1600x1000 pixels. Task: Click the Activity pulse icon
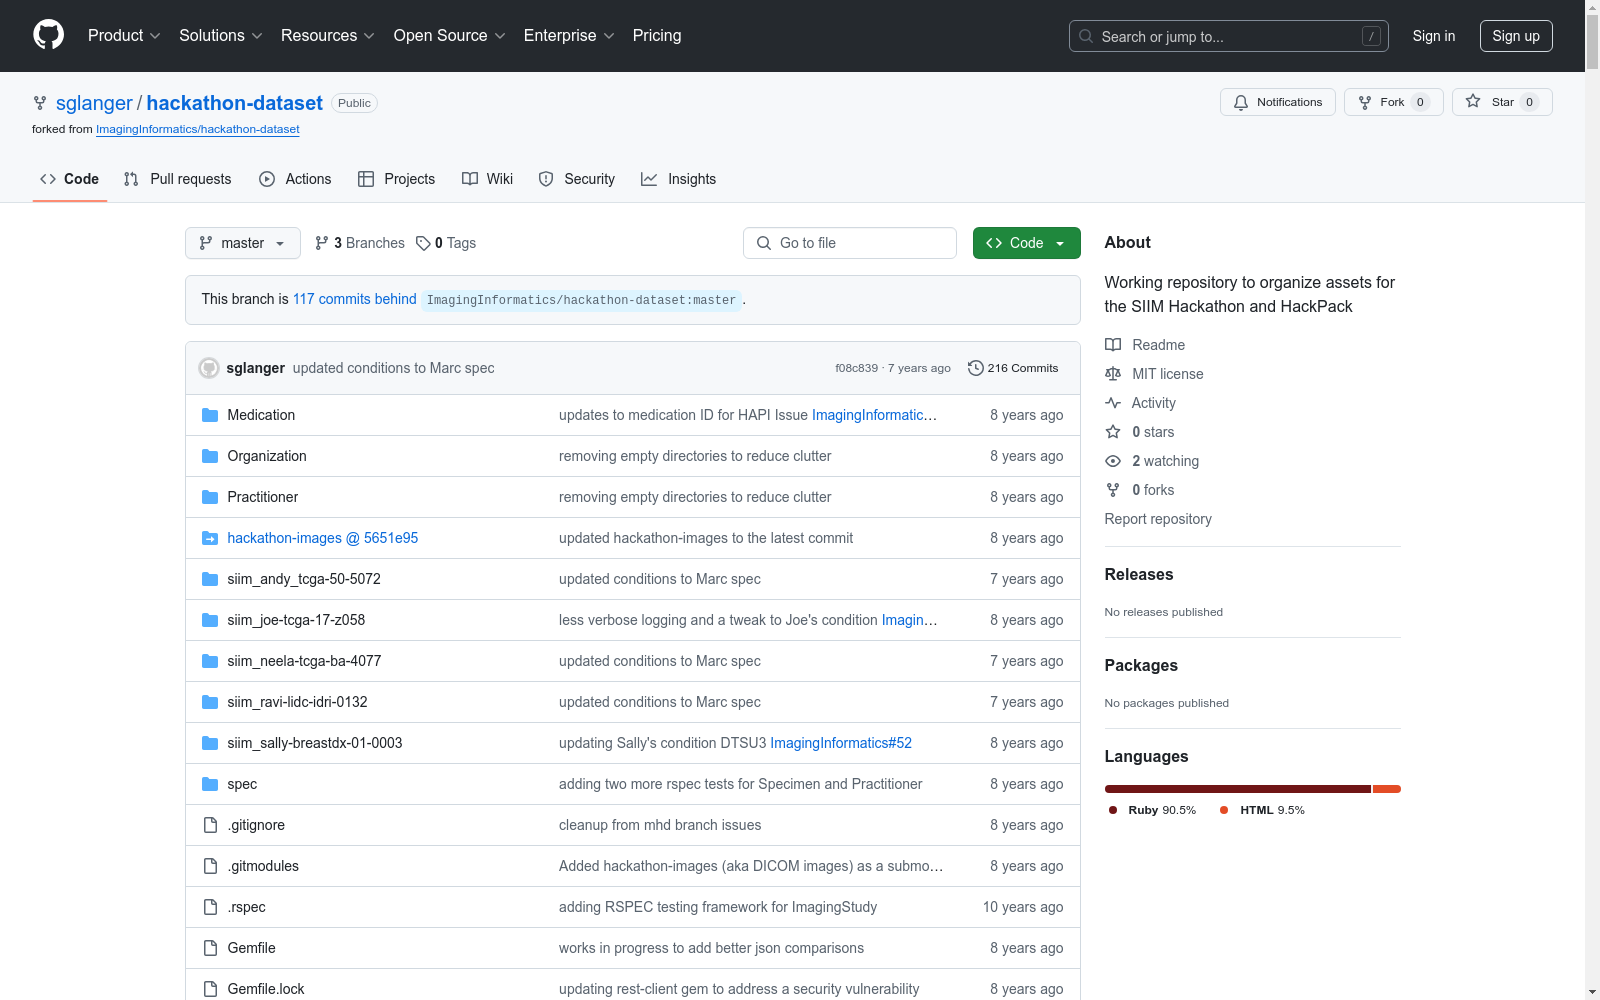(x=1113, y=403)
